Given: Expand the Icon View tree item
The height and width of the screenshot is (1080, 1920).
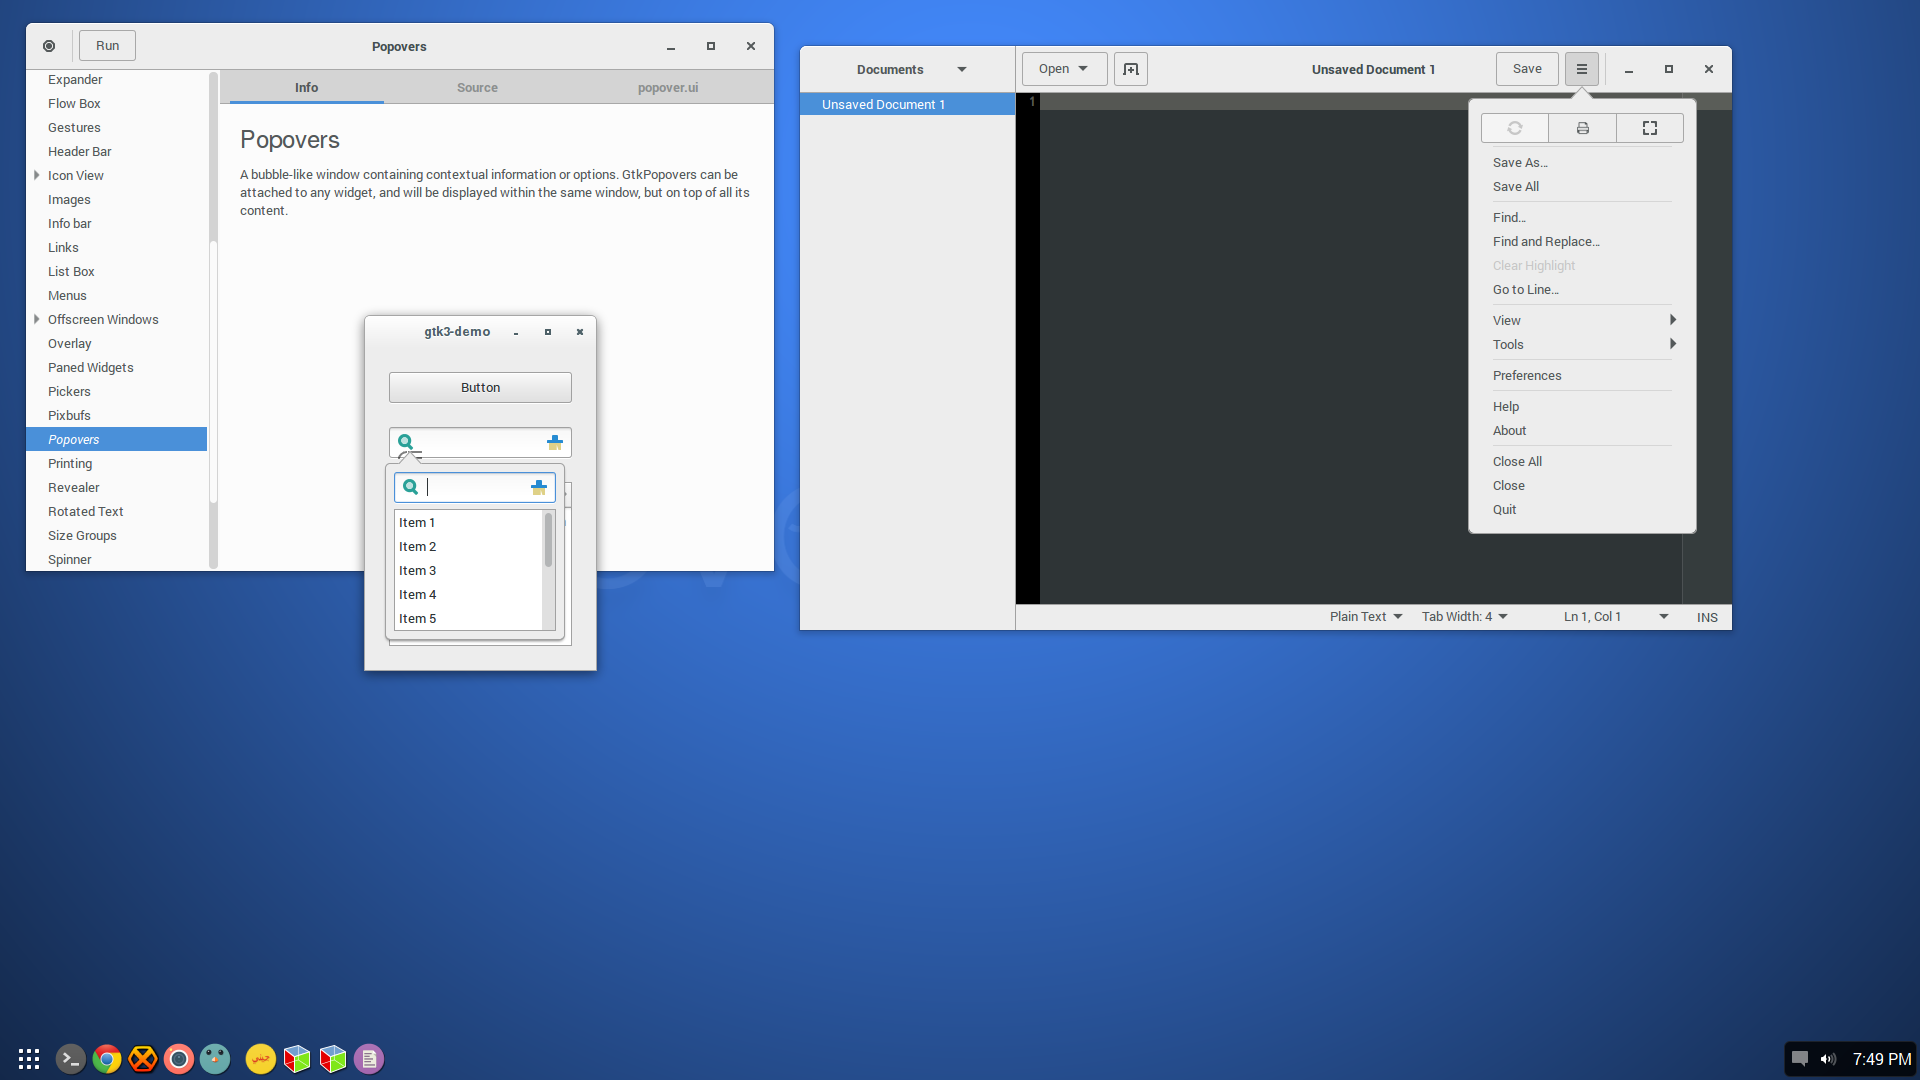Looking at the screenshot, I should 37,175.
